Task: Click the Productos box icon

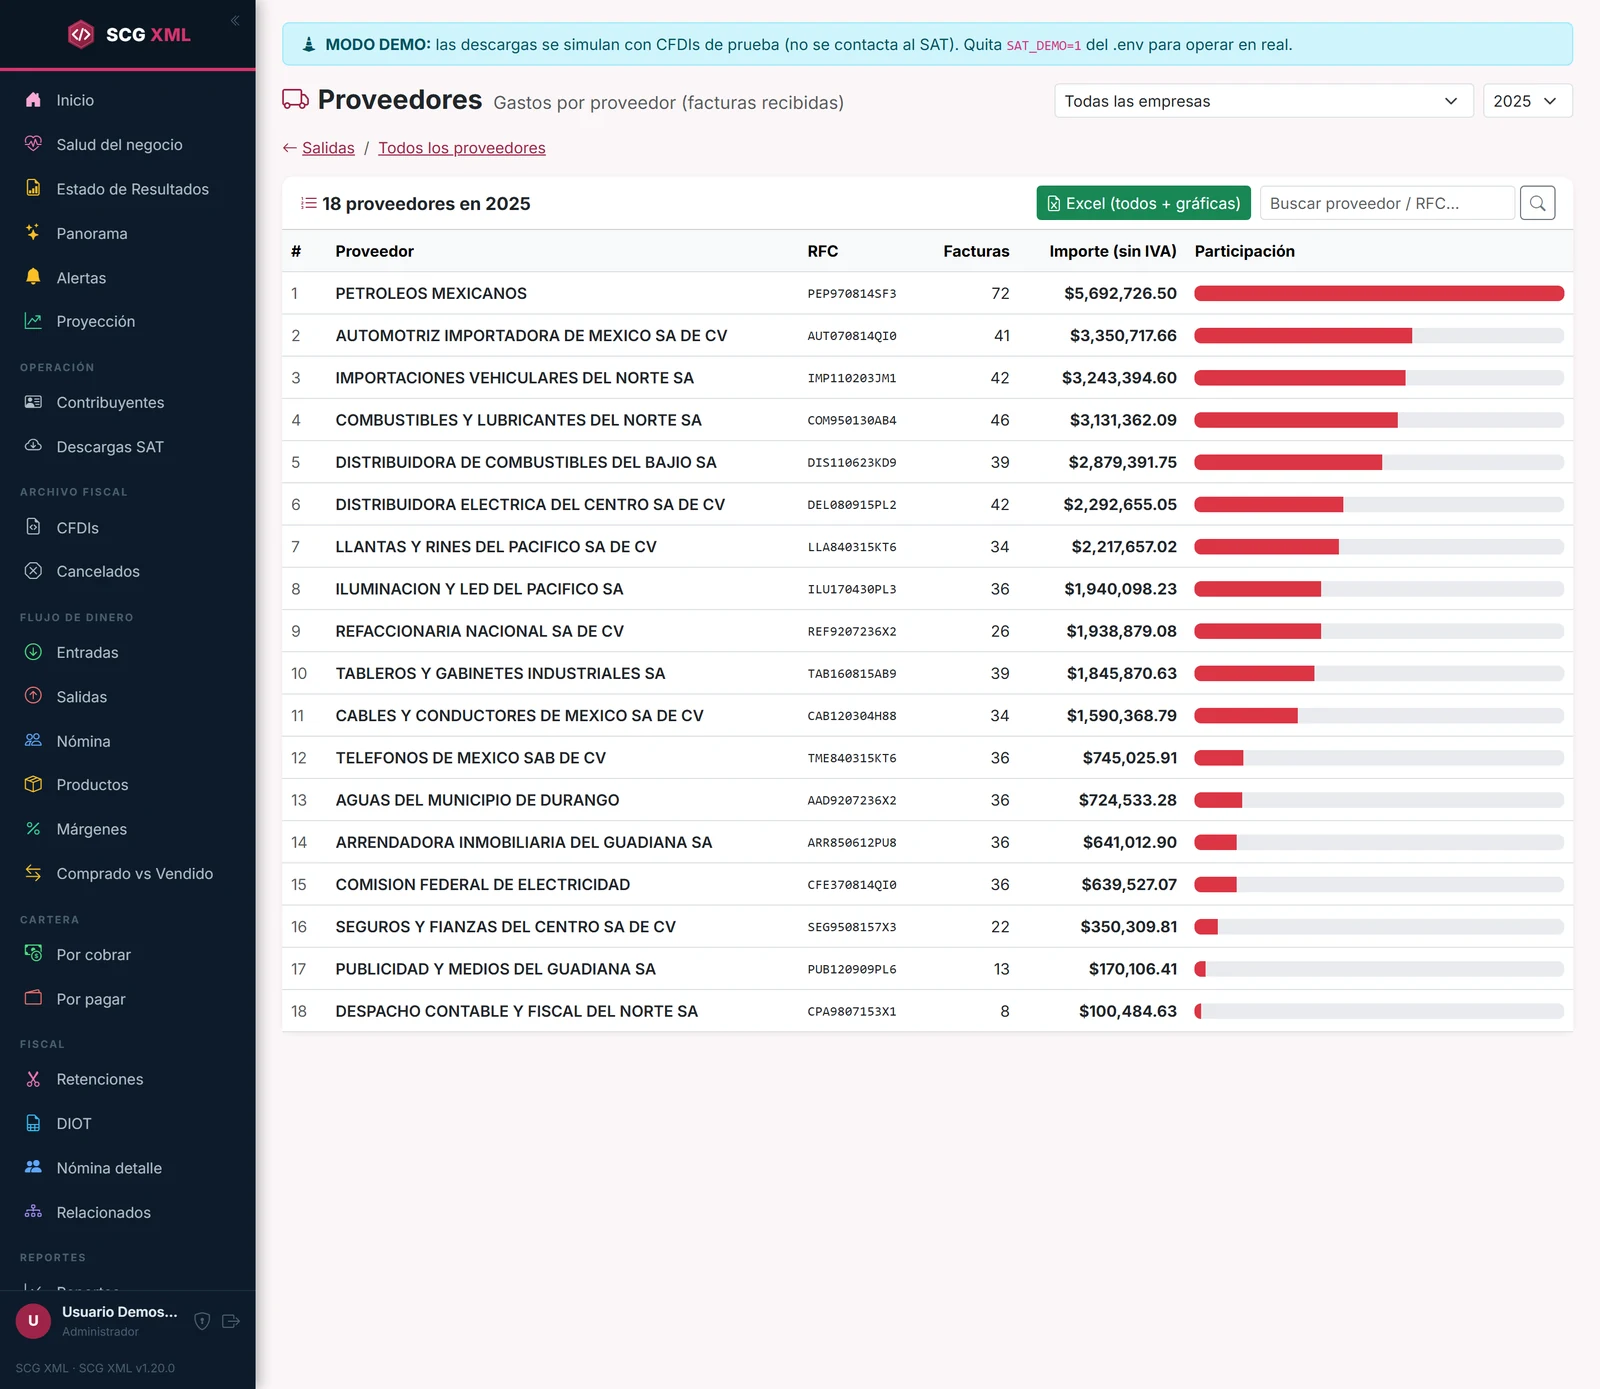Action: [x=33, y=784]
